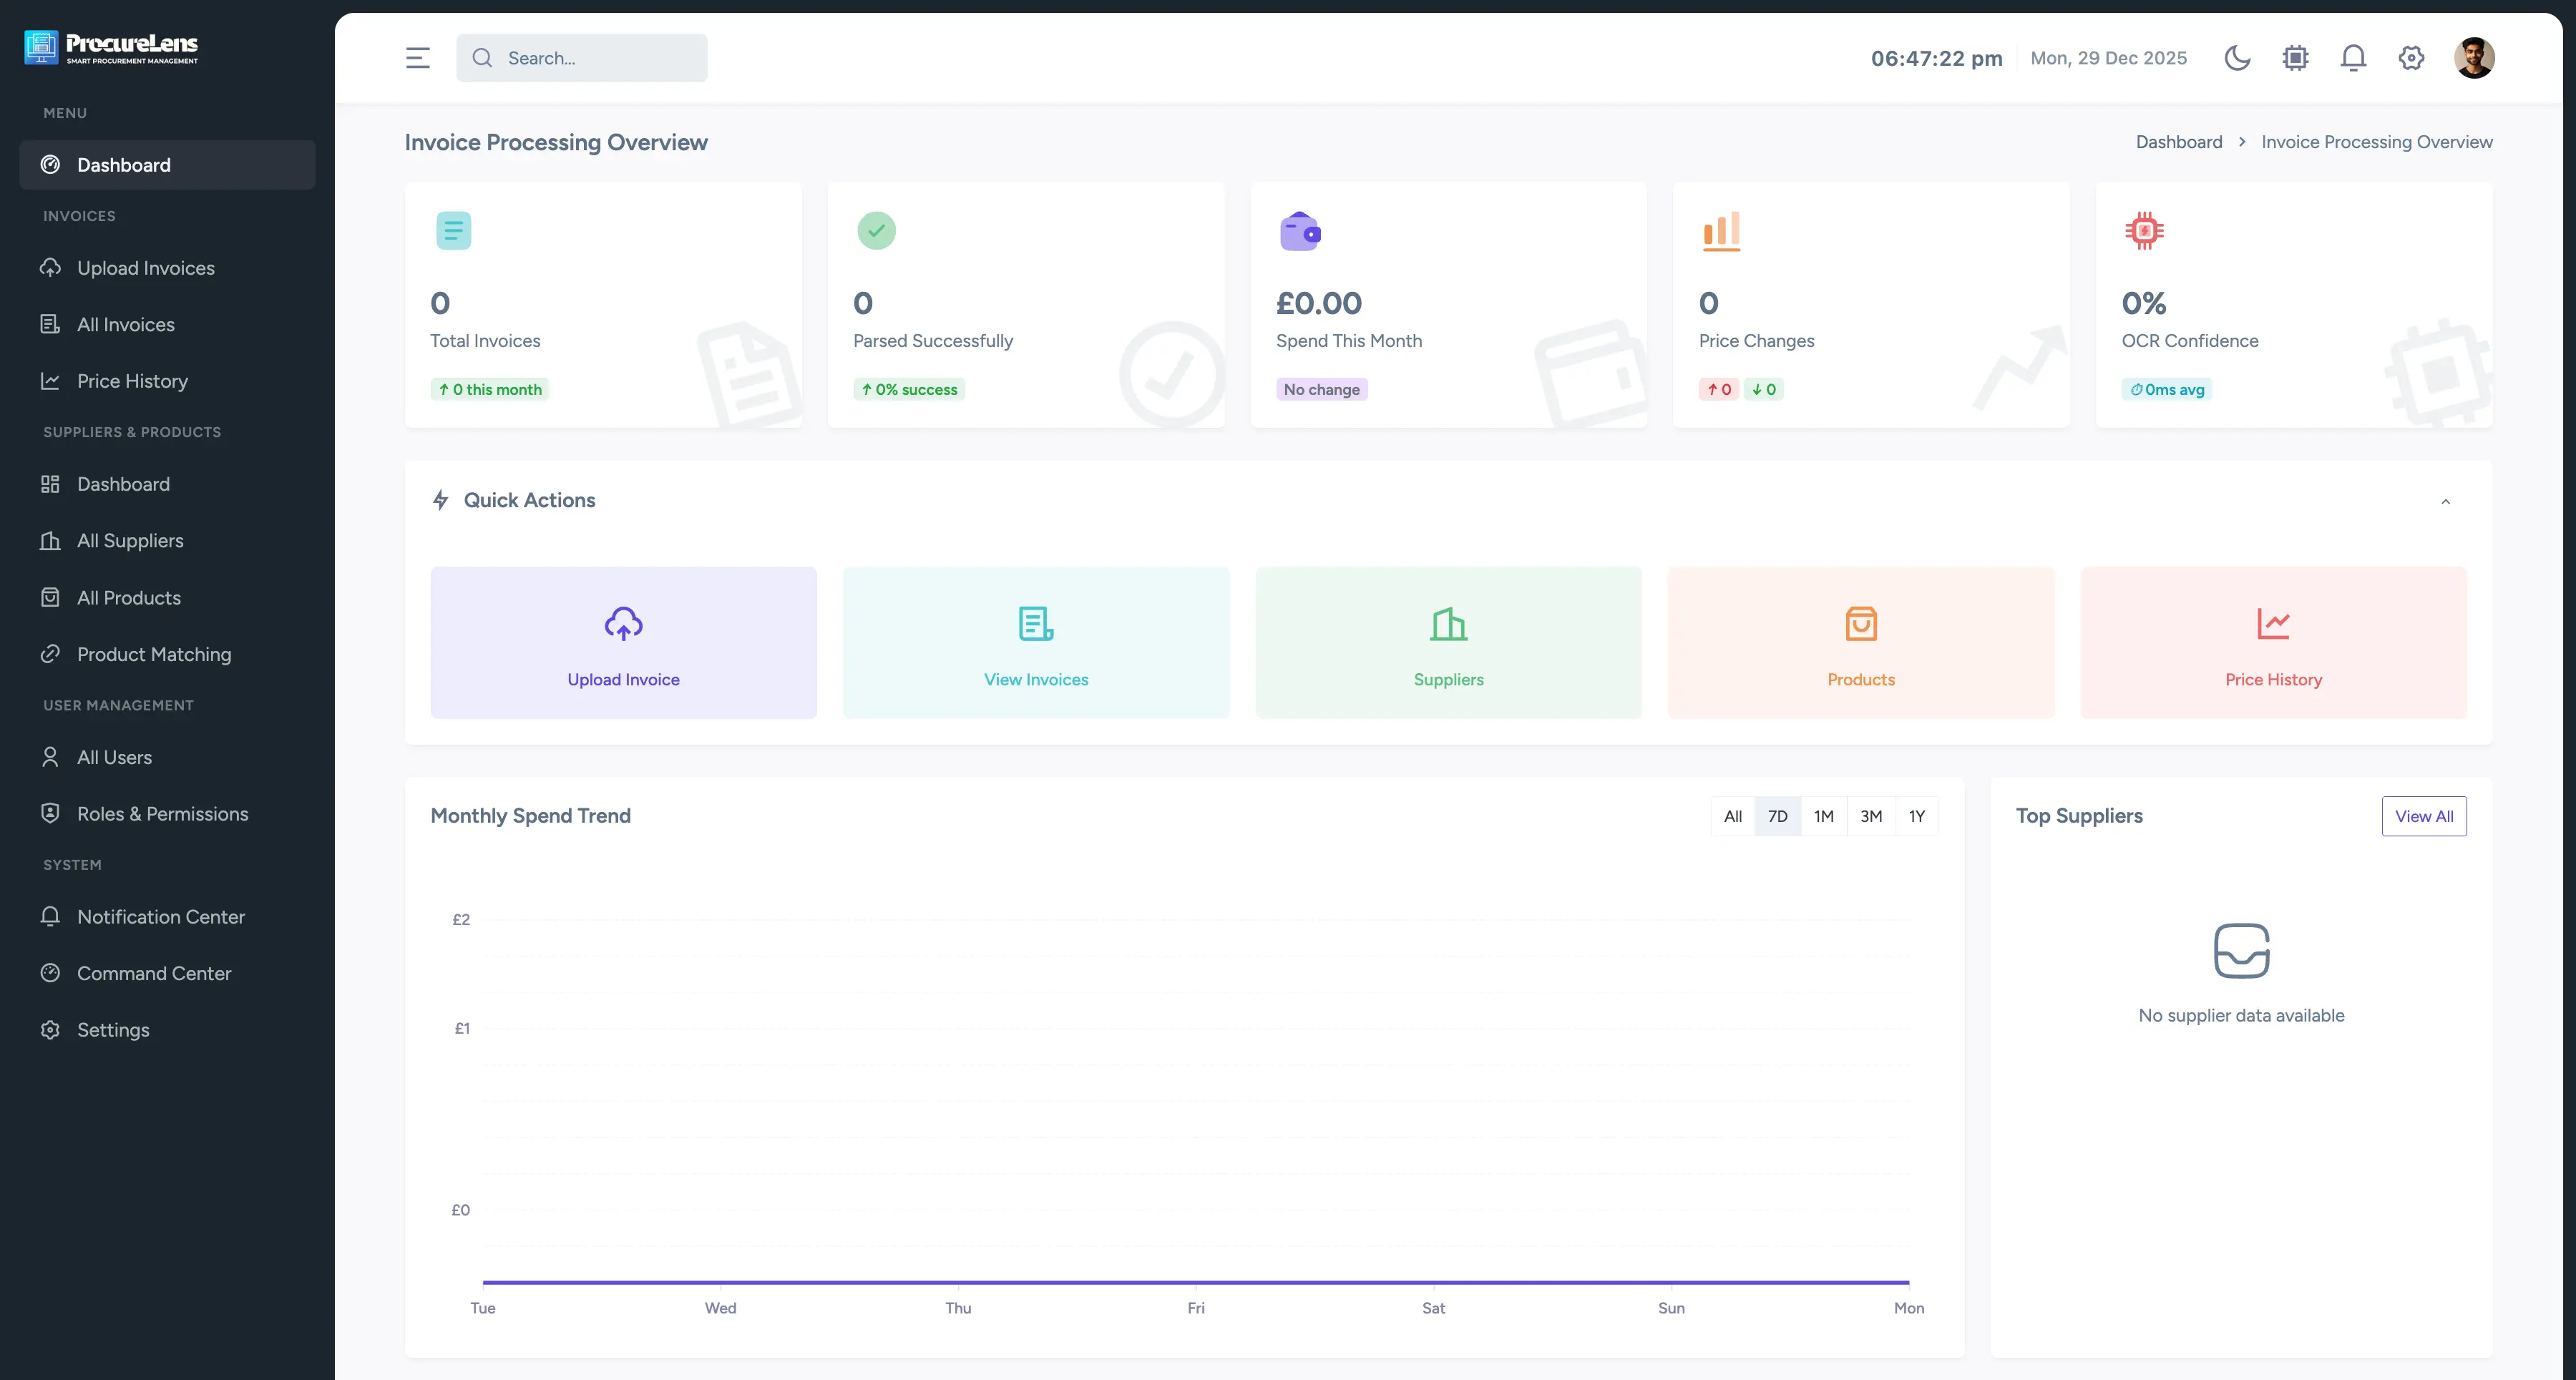Open All Suppliers in sidebar
This screenshot has width=2576, height=1380.
click(167, 541)
